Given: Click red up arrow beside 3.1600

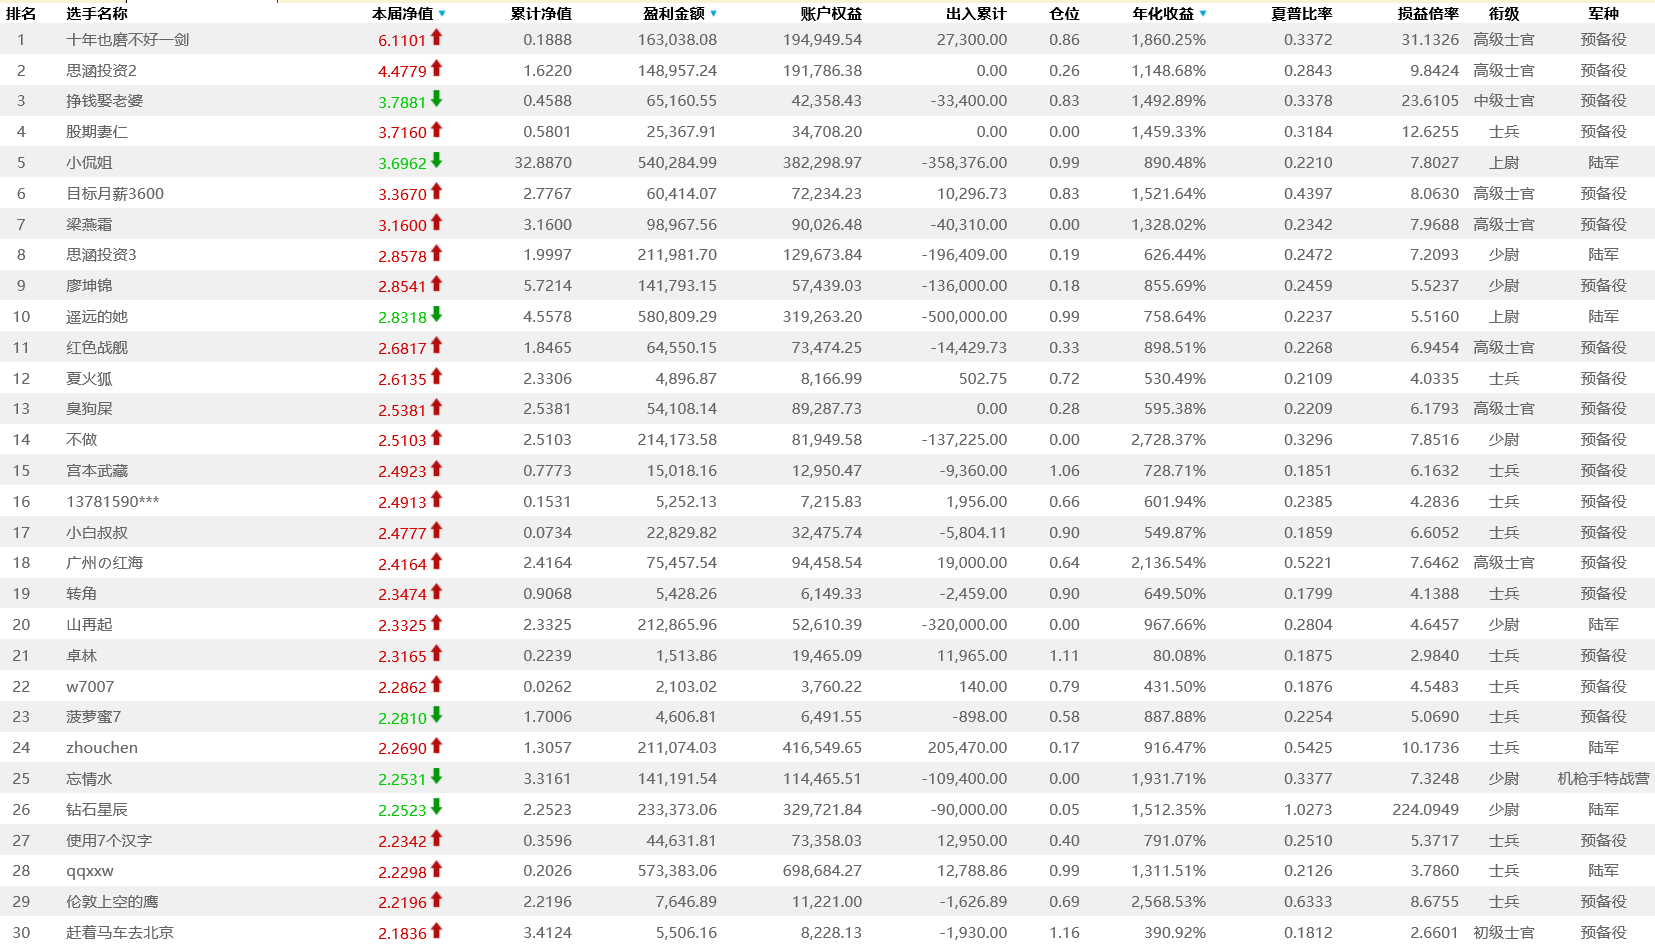Looking at the screenshot, I should point(436,223).
